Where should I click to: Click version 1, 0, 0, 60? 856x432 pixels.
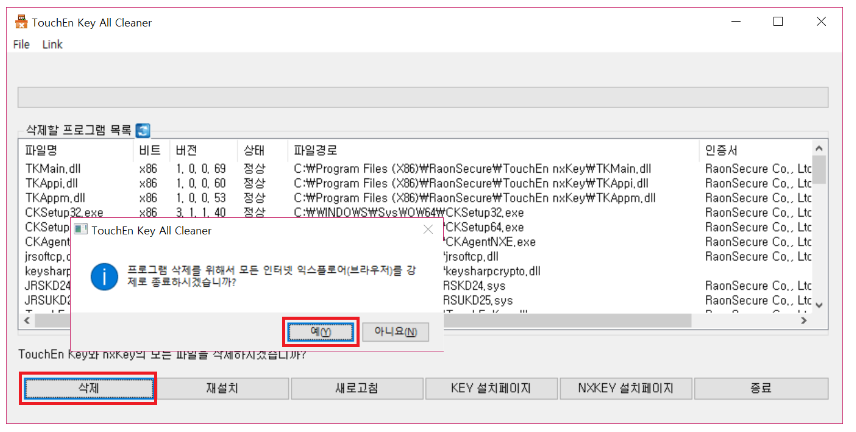[200, 184]
